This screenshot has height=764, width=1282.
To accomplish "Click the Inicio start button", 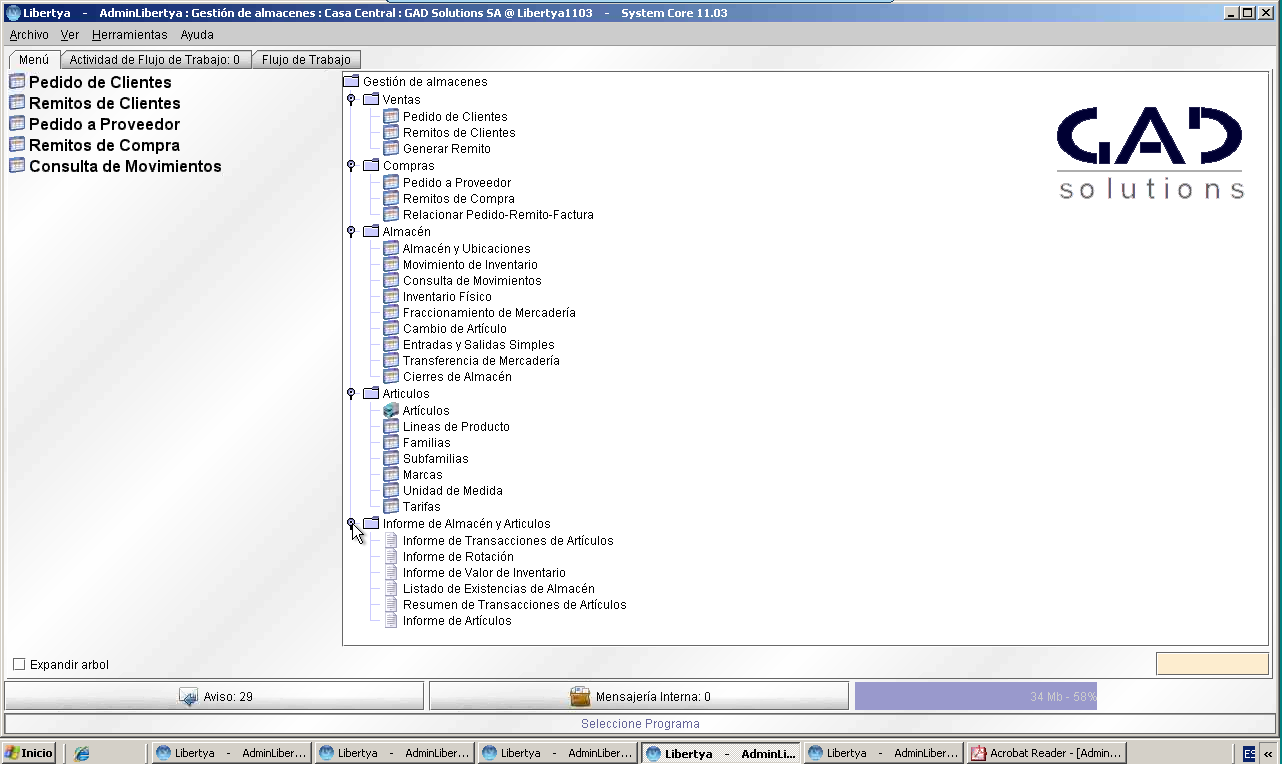I will click(x=28, y=753).
